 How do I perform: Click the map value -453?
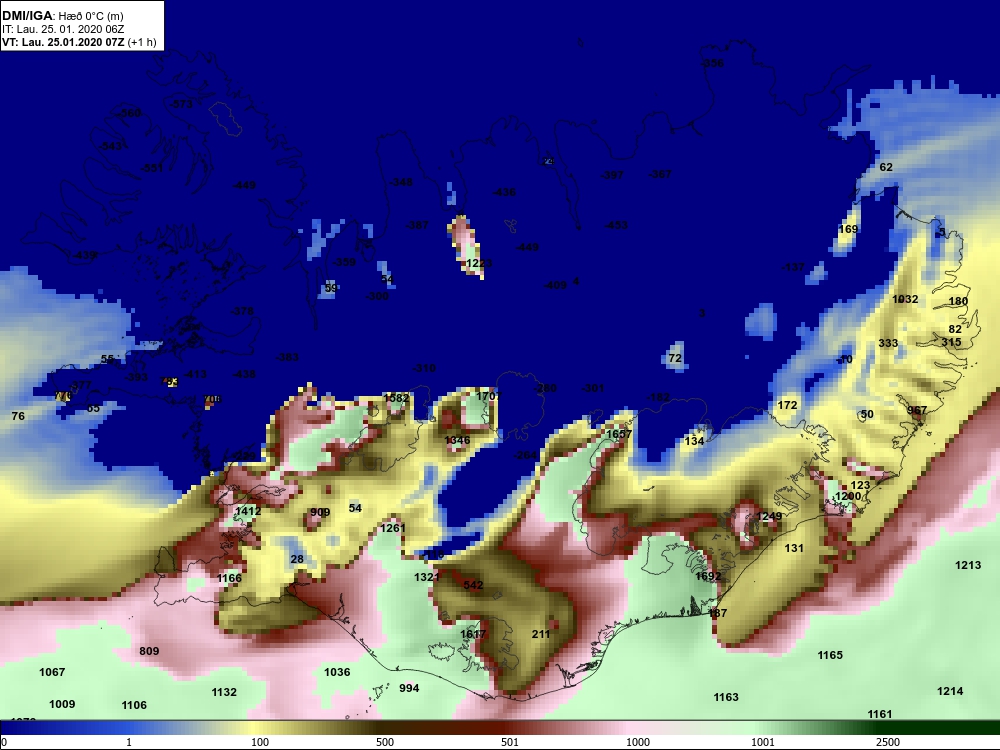pyautogui.click(x=616, y=225)
